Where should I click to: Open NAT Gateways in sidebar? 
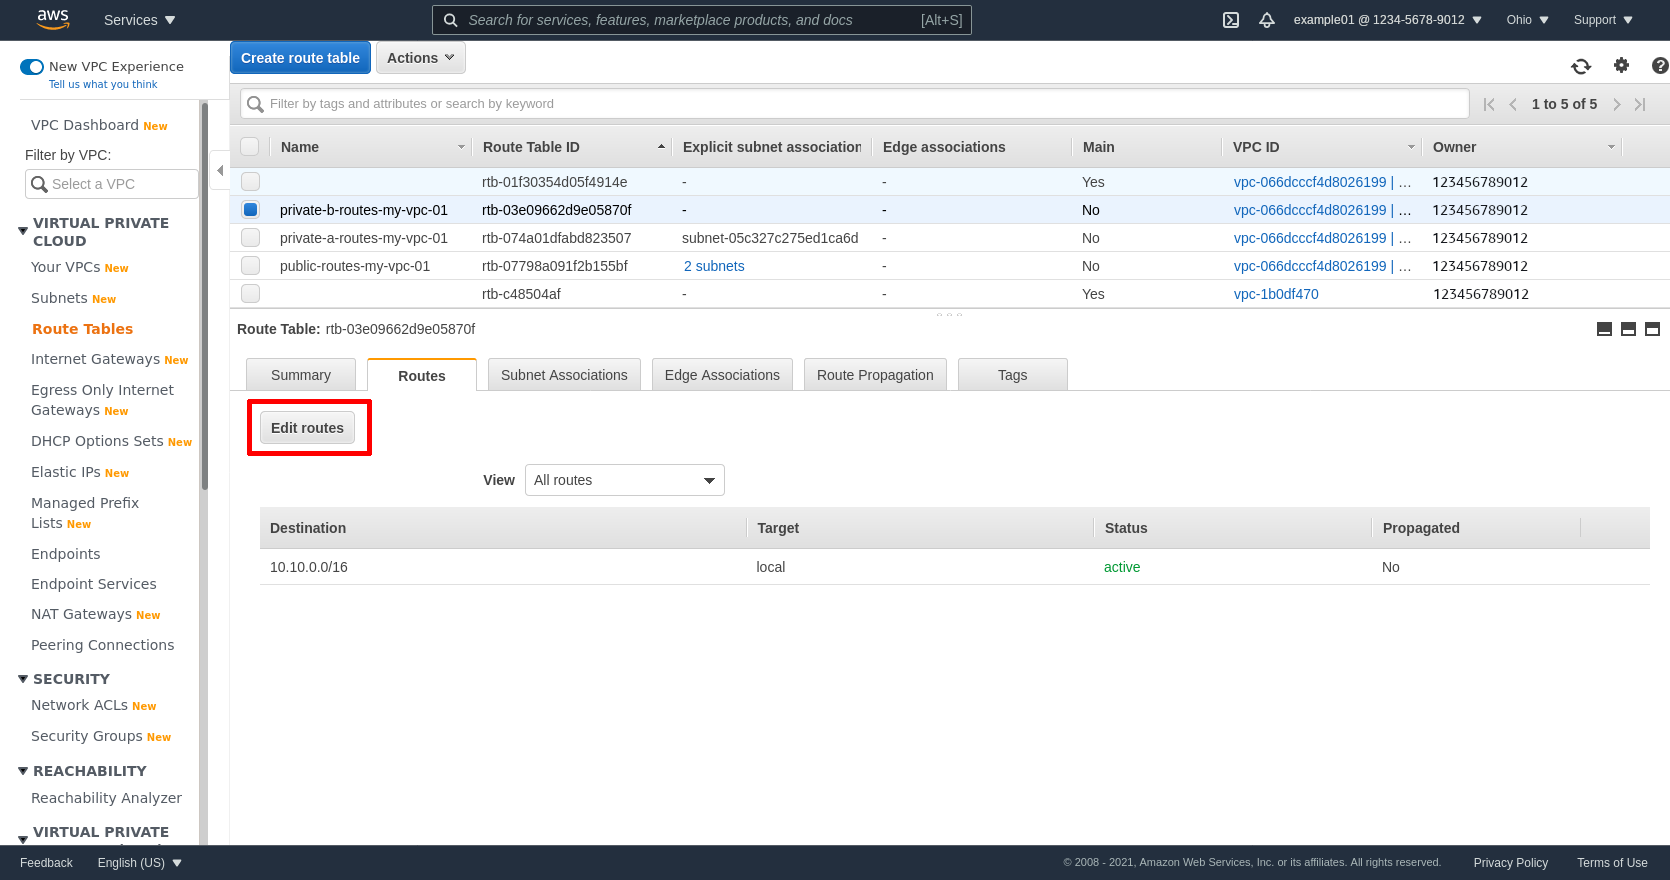81,614
